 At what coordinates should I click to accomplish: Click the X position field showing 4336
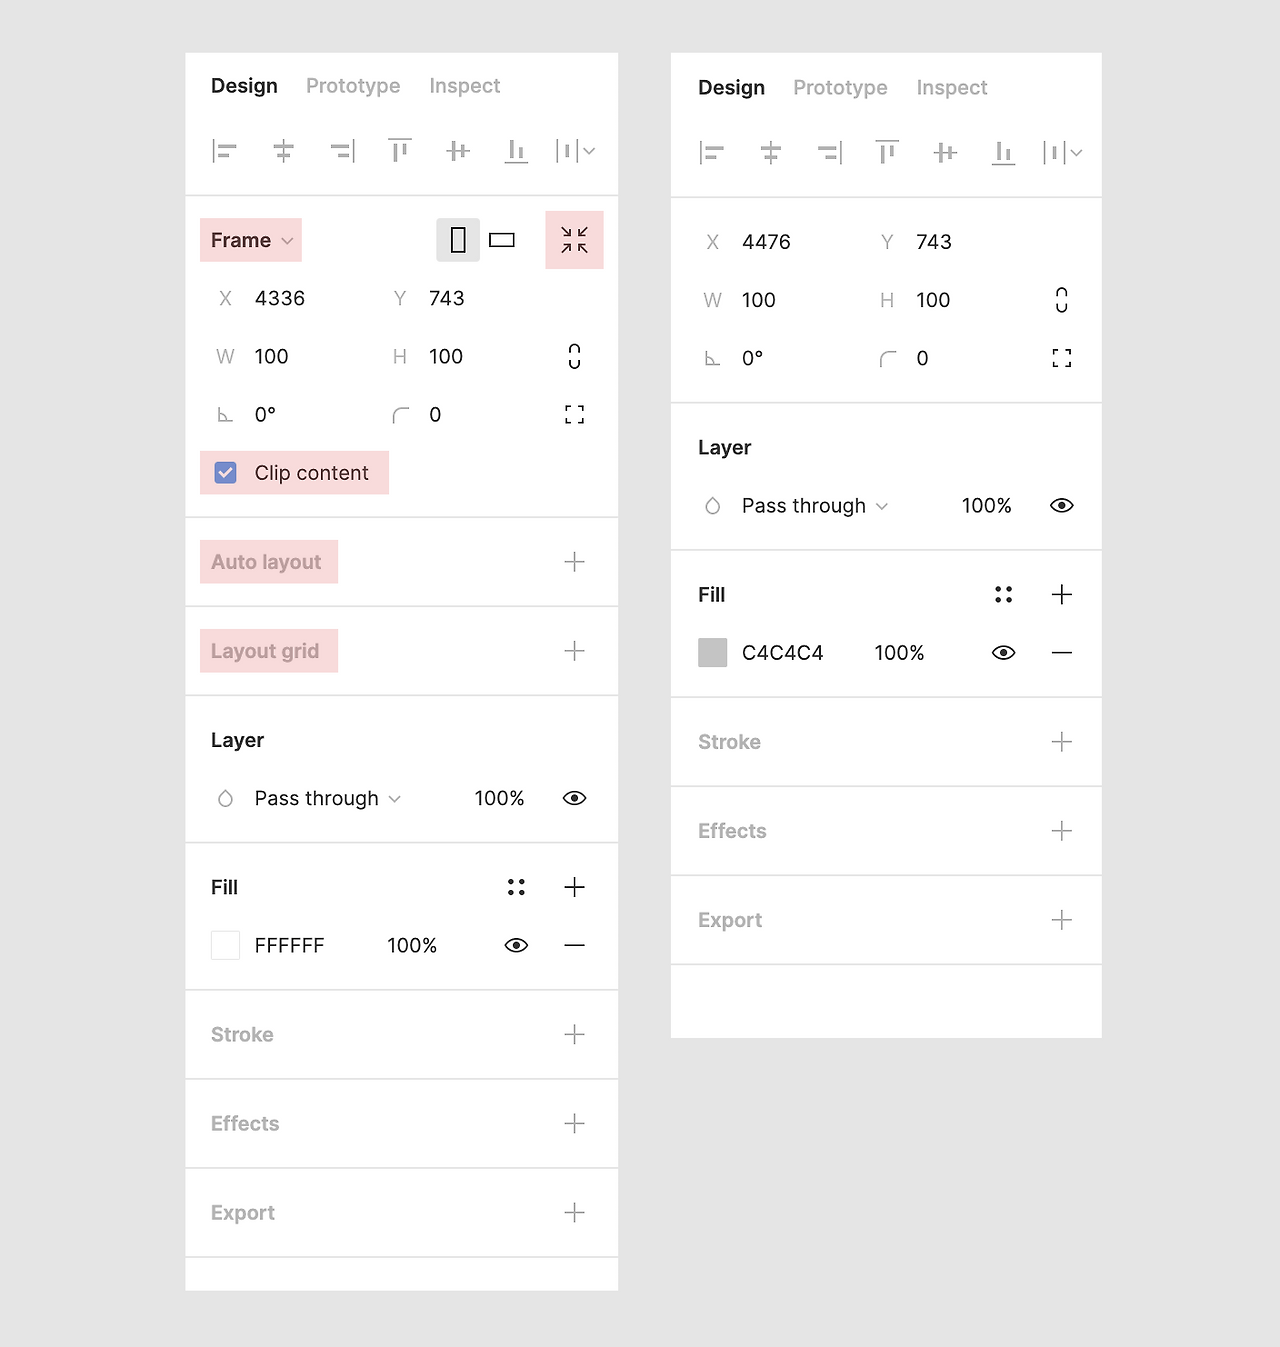pos(280,299)
